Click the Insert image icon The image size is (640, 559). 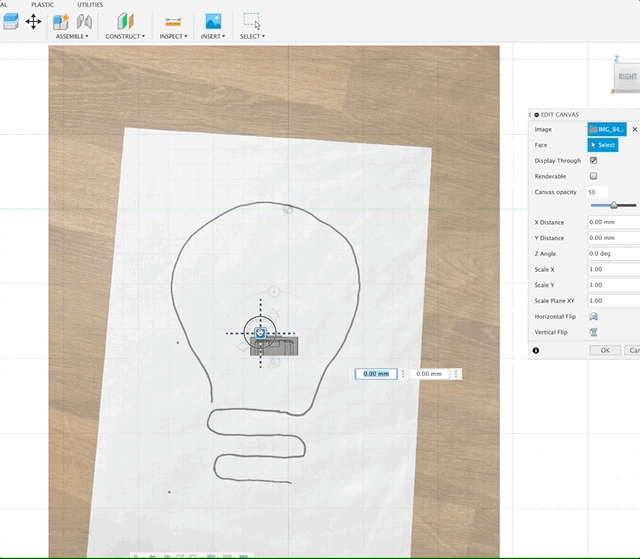coord(213,21)
